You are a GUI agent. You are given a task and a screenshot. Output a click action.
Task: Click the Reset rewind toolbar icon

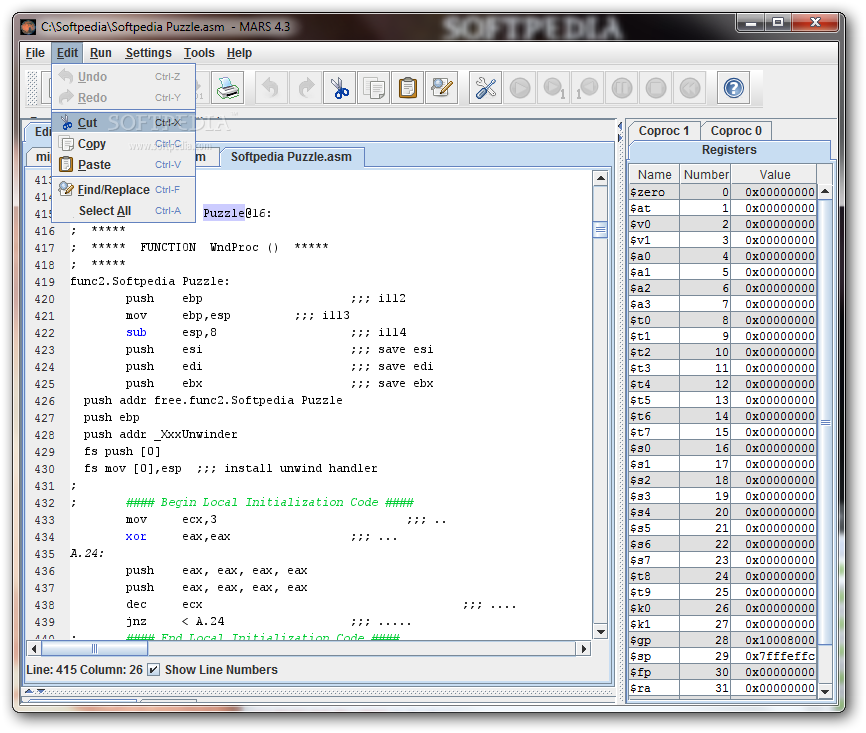pos(690,88)
